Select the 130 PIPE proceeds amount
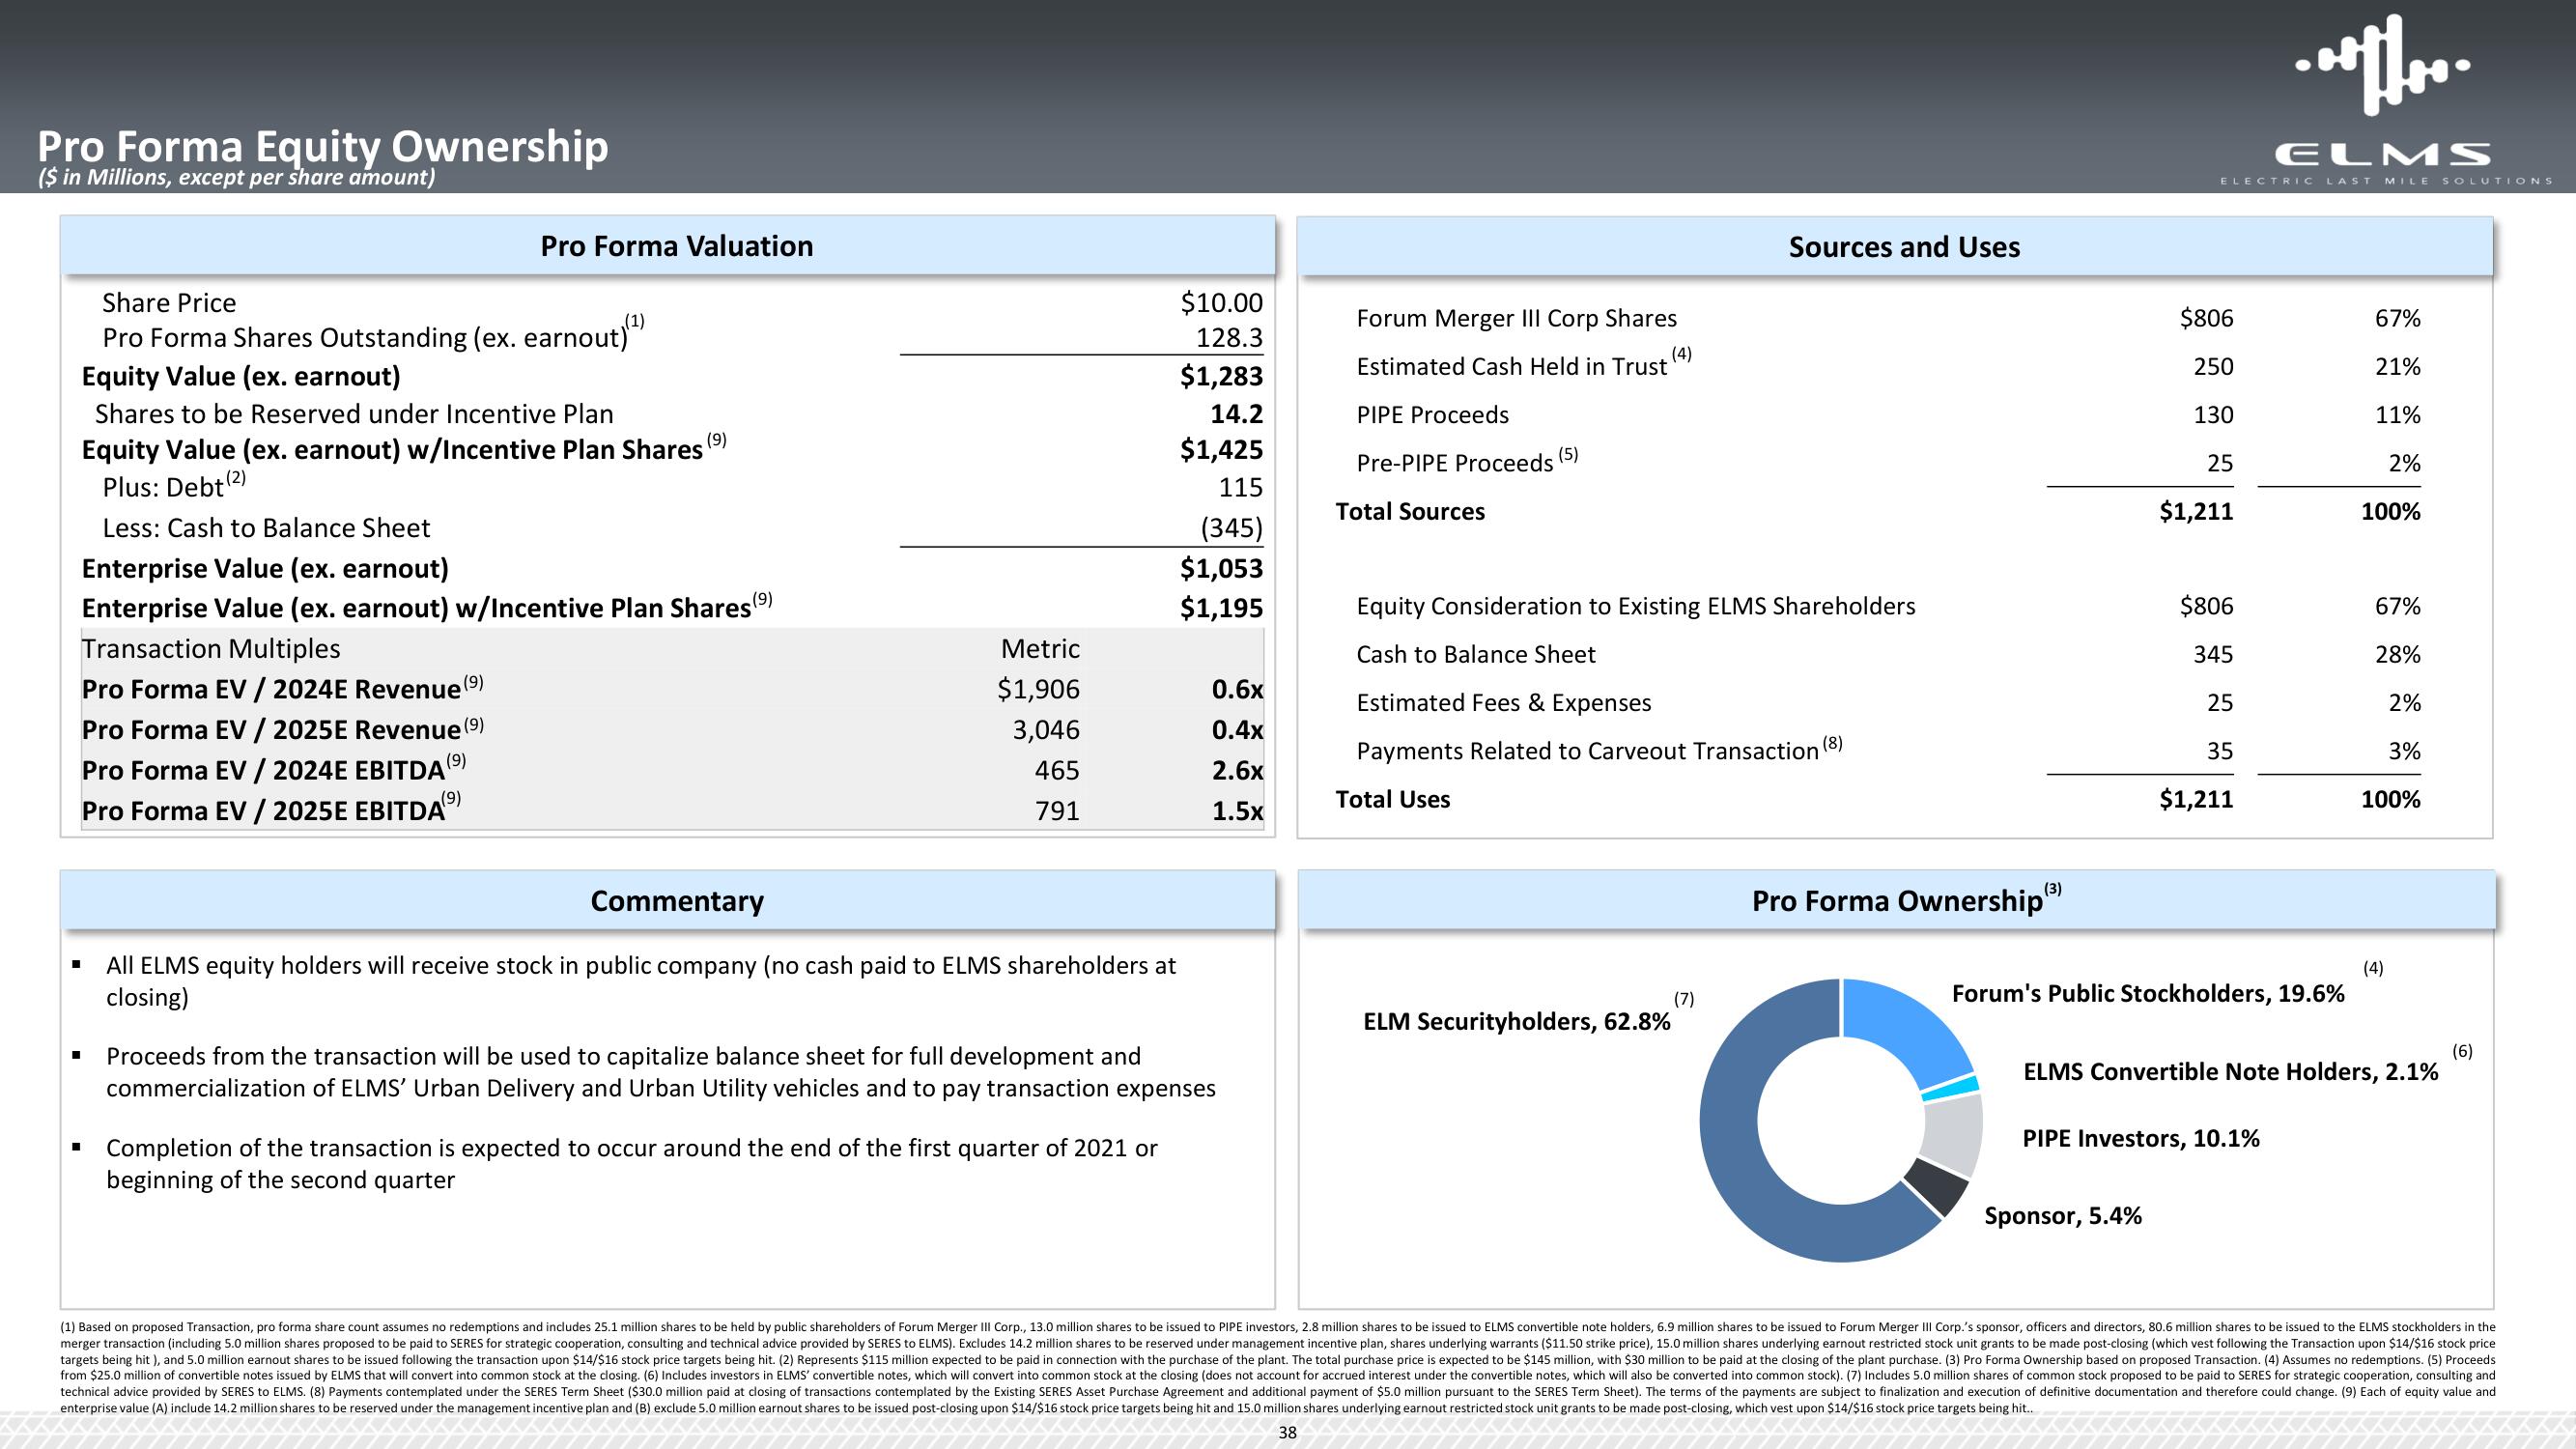Image resolution: width=2576 pixels, height=1449 pixels. click(x=2213, y=415)
